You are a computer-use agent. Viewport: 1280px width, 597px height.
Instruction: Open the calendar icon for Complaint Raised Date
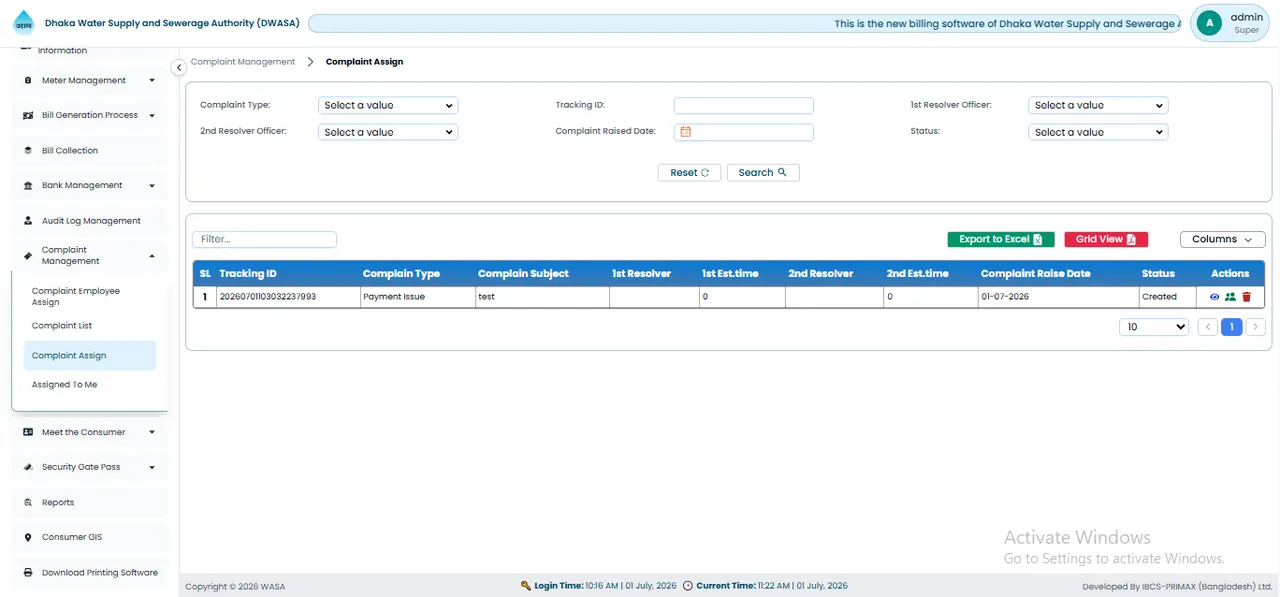[x=685, y=132]
